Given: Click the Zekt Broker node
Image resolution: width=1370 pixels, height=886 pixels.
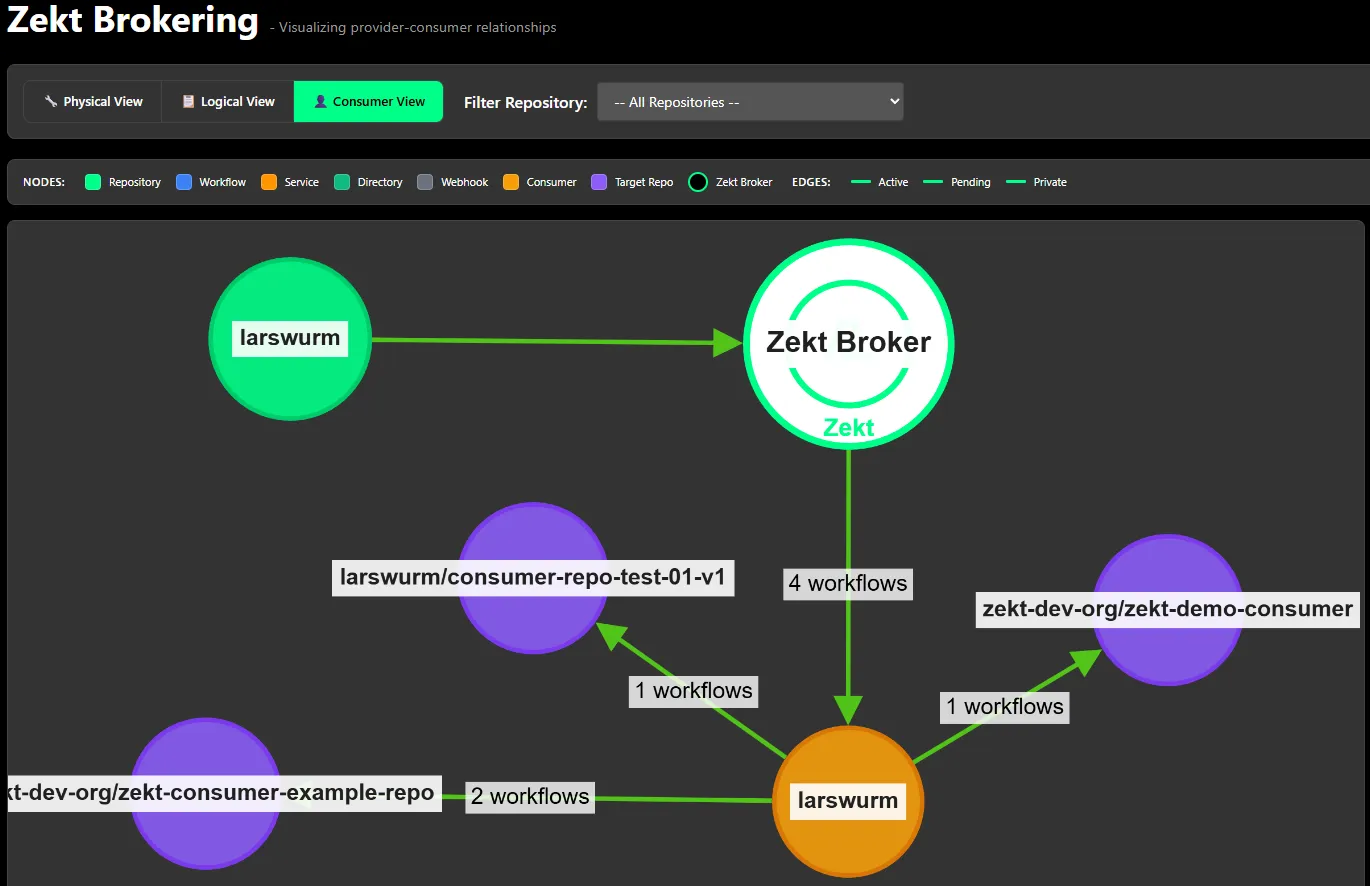Looking at the screenshot, I should coord(848,343).
